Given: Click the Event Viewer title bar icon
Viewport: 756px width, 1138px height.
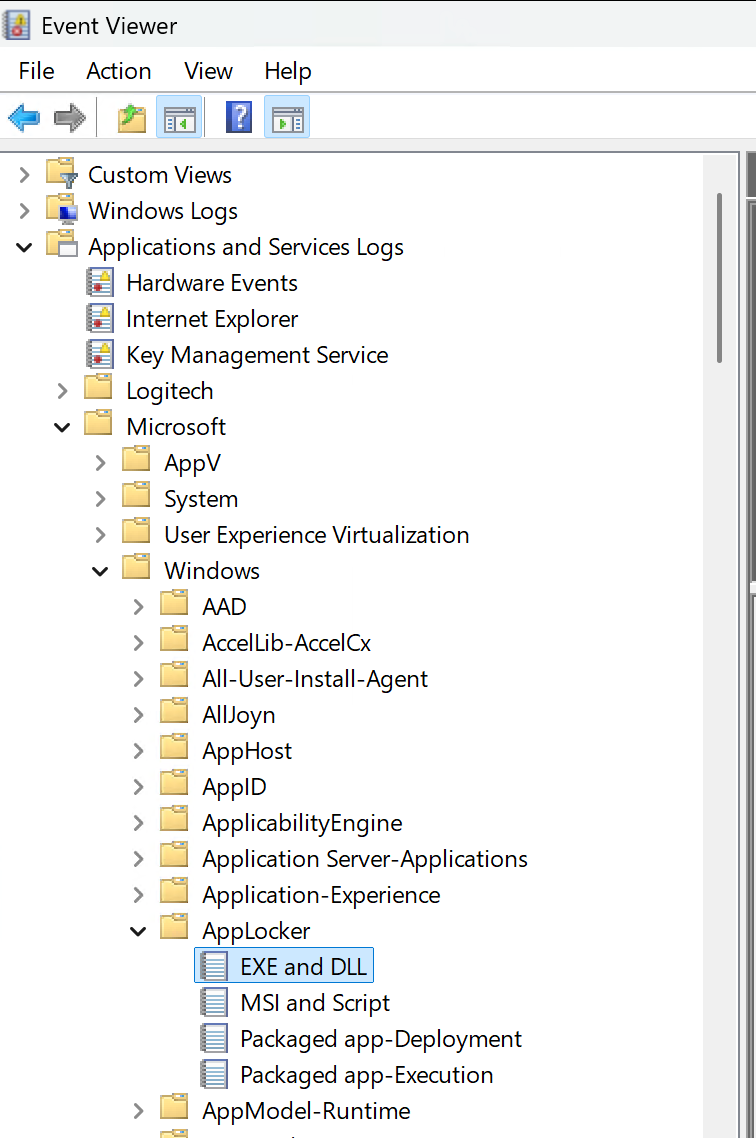Looking at the screenshot, I should pos(16,24).
